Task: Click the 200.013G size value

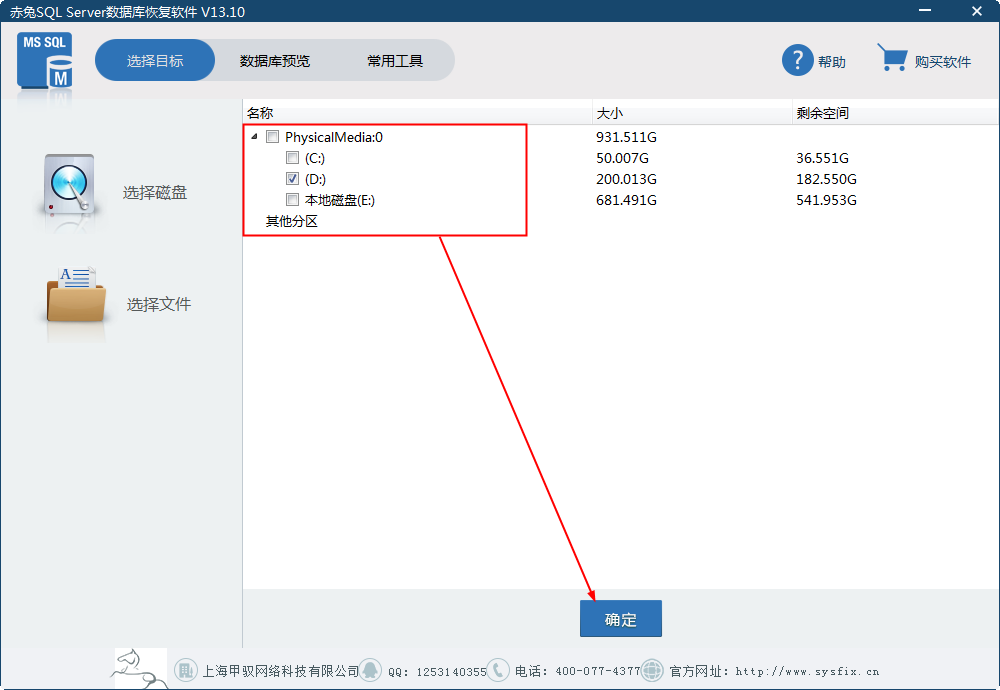Action: pyautogui.click(x=626, y=179)
